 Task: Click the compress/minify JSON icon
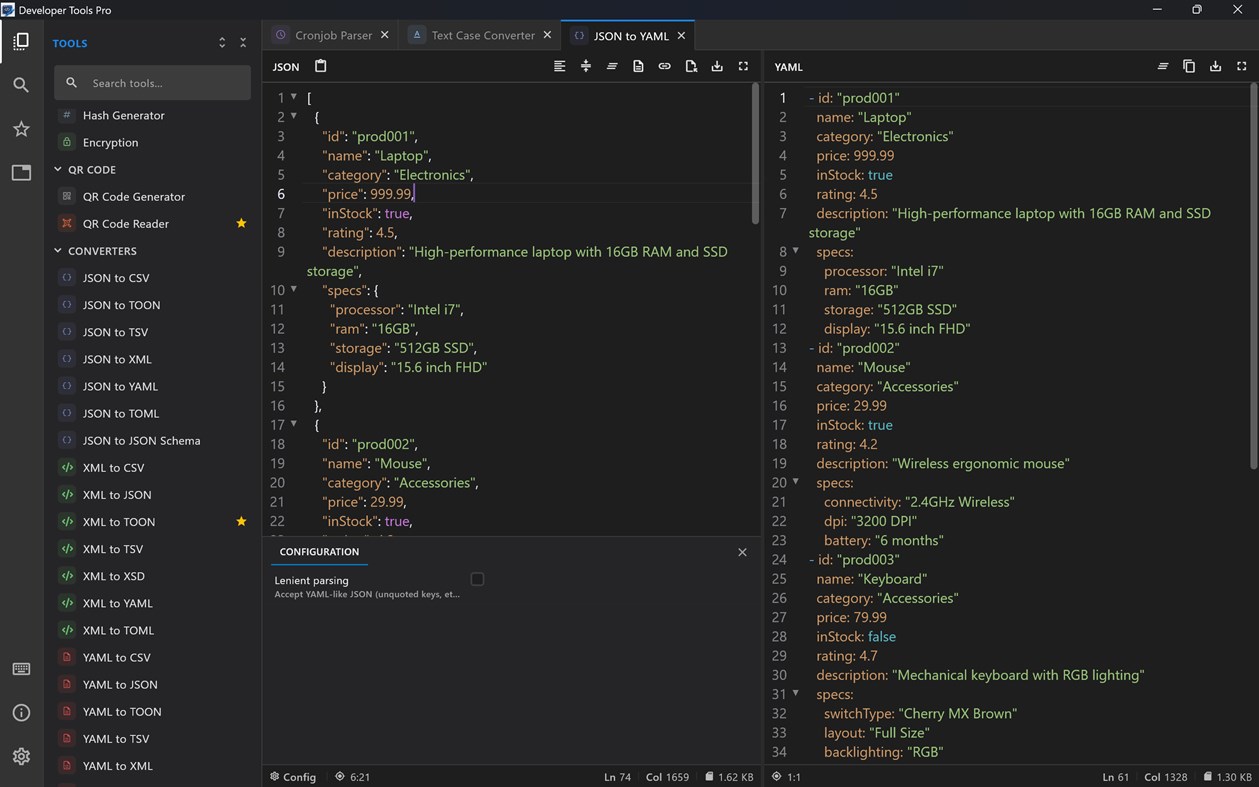click(x=586, y=66)
